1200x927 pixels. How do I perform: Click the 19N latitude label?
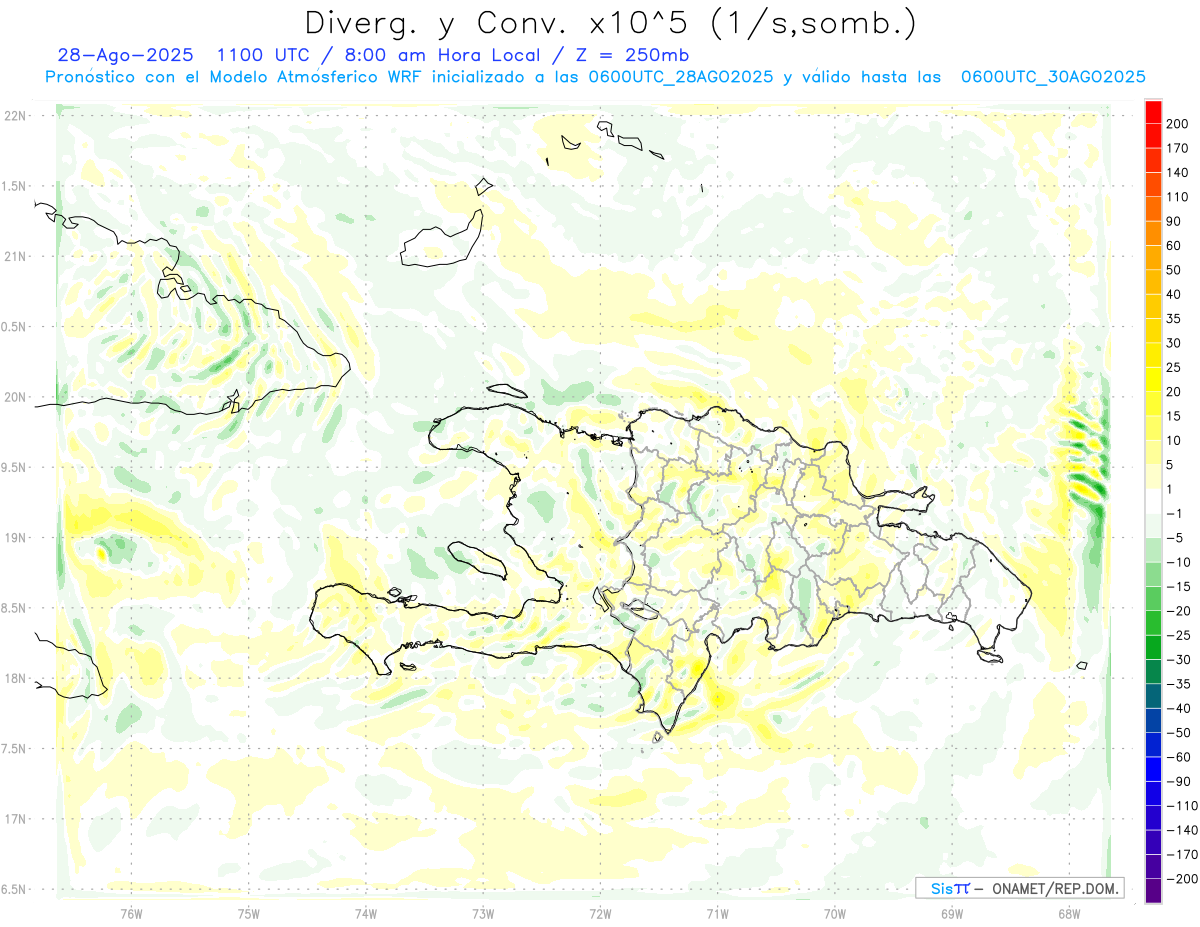coord(14,537)
